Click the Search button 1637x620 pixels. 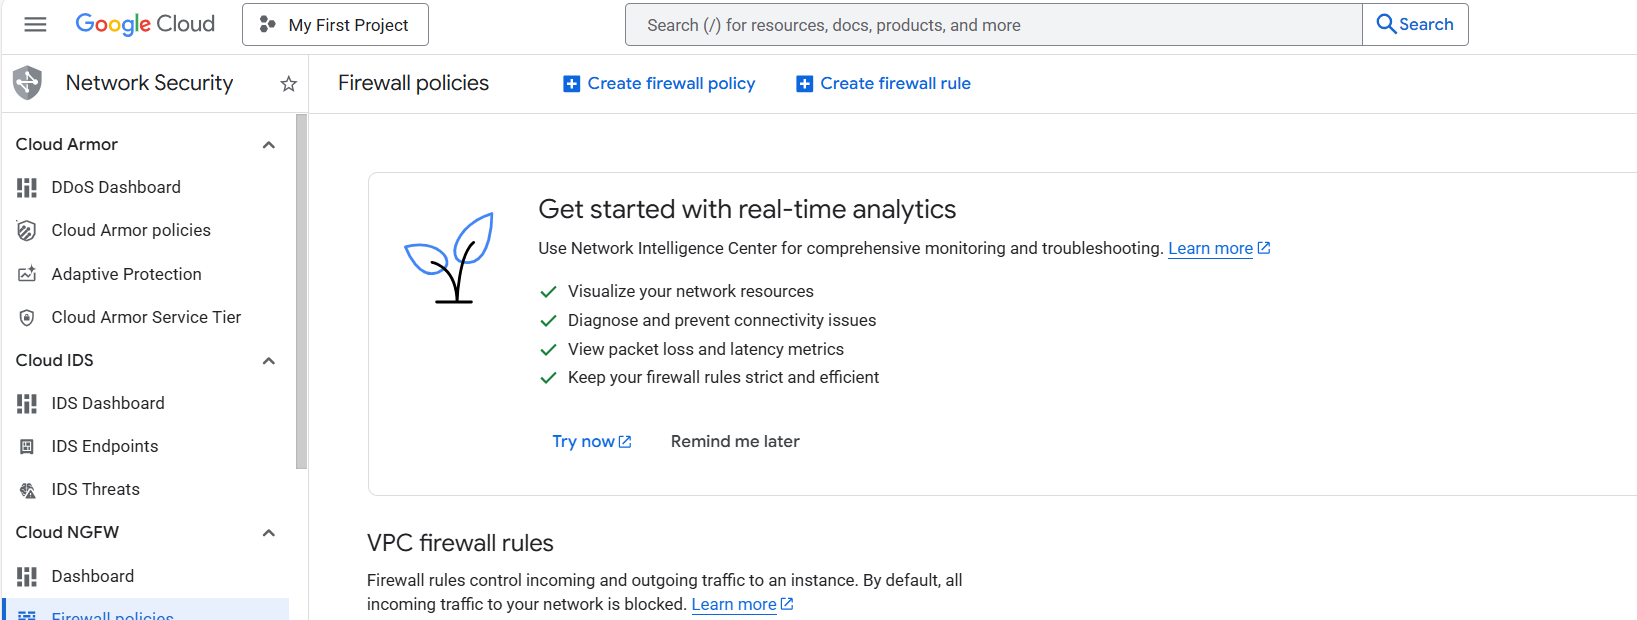coord(1415,25)
